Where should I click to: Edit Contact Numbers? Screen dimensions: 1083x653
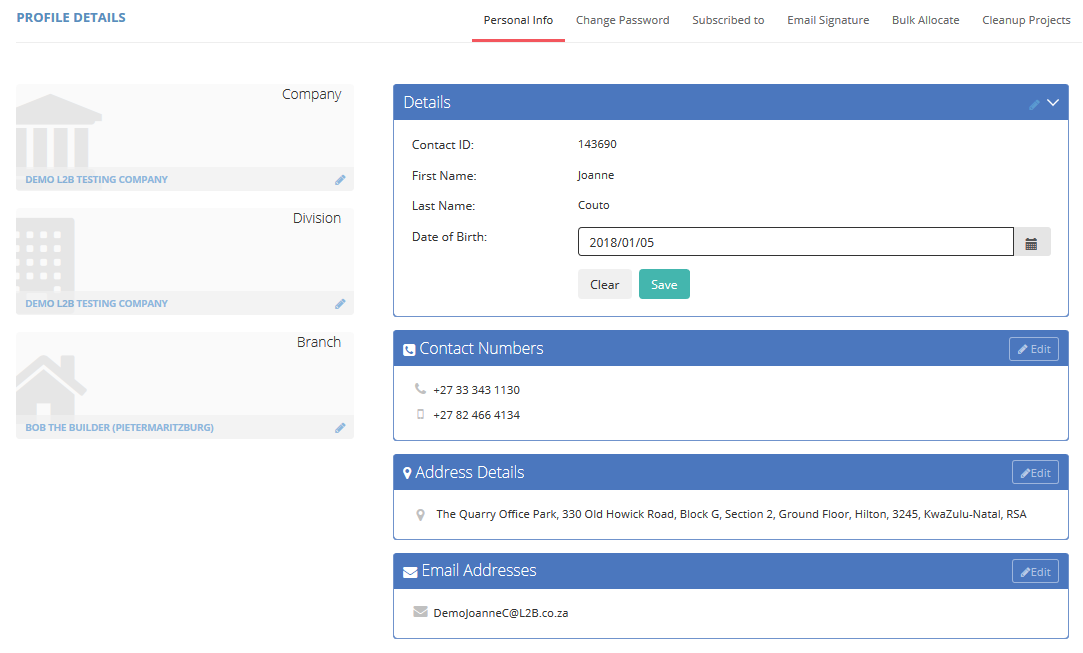[1033, 349]
